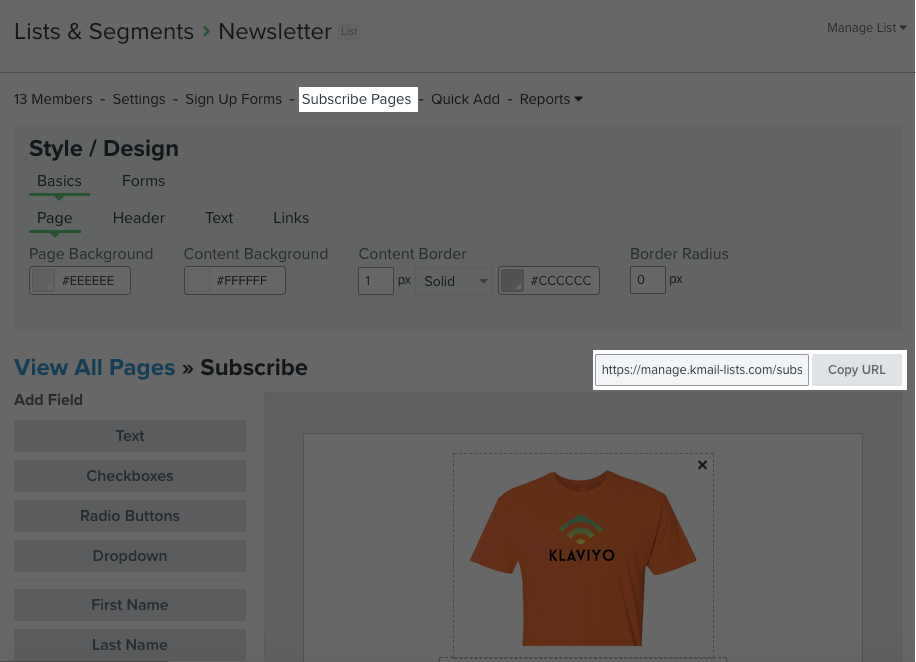Click the #FFFFFF hex value text
Viewport: 916px width, 662px height.
[x=242, y=281]
